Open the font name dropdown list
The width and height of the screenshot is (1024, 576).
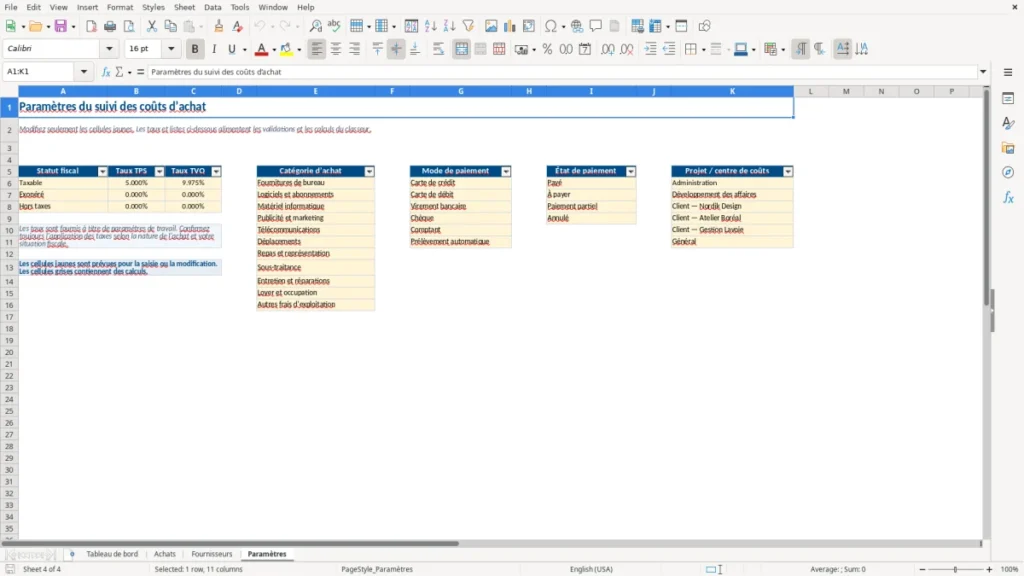(x=109, y=48)
